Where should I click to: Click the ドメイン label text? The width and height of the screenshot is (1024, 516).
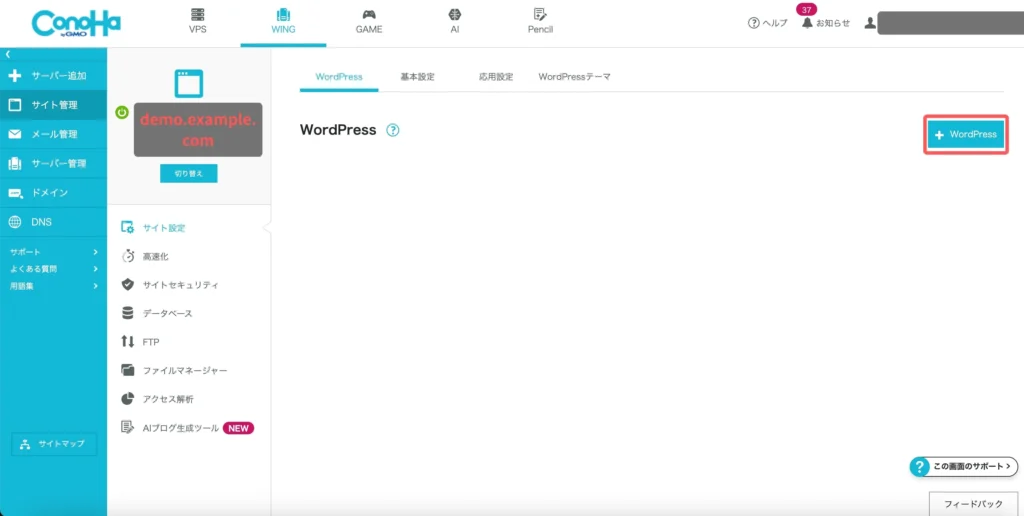pyautogui.click(x=50, y=193)
